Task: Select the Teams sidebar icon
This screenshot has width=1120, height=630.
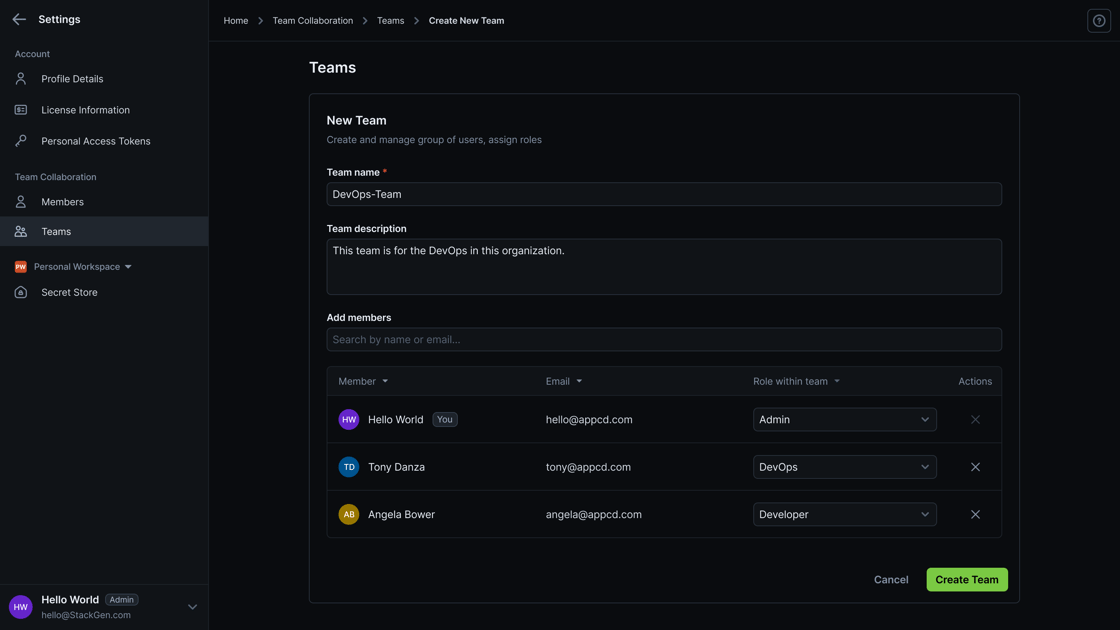Action: coord(20,231)
